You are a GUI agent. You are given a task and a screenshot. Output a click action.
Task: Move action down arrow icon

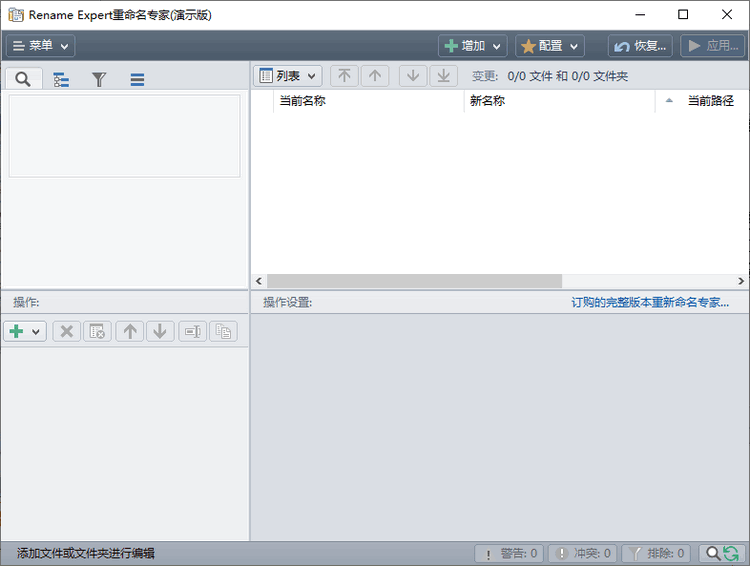[160, 331]
